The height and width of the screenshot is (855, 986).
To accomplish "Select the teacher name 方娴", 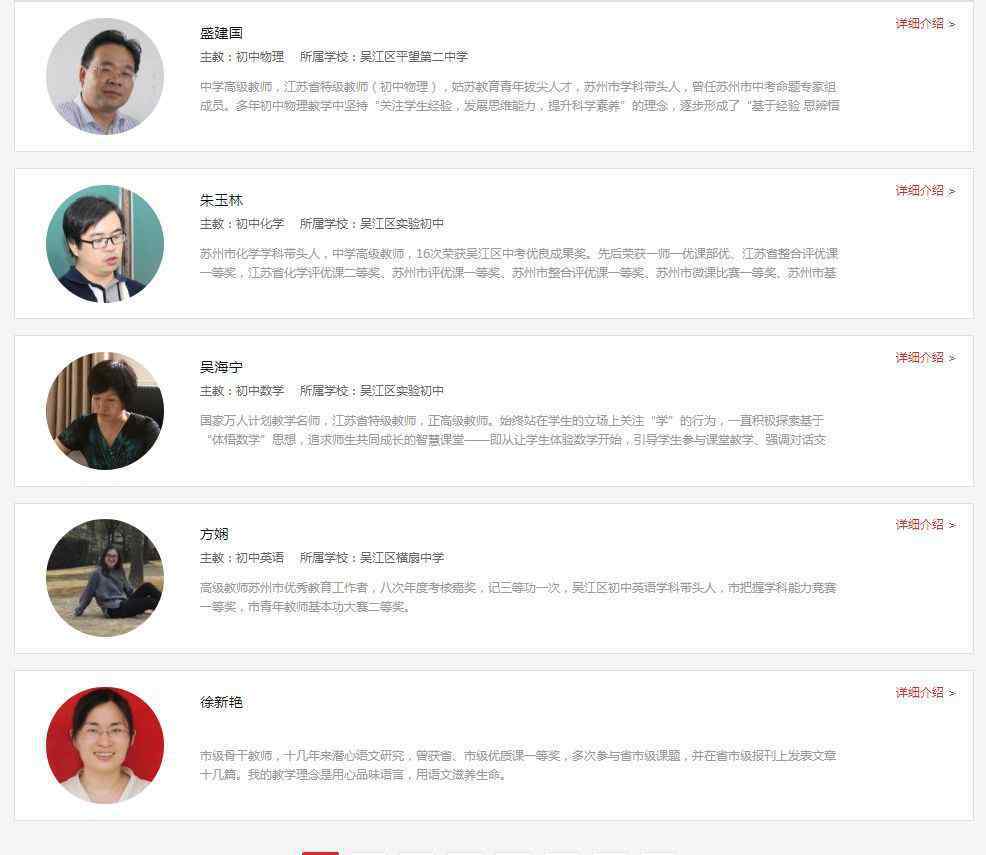I will [214, 534].
